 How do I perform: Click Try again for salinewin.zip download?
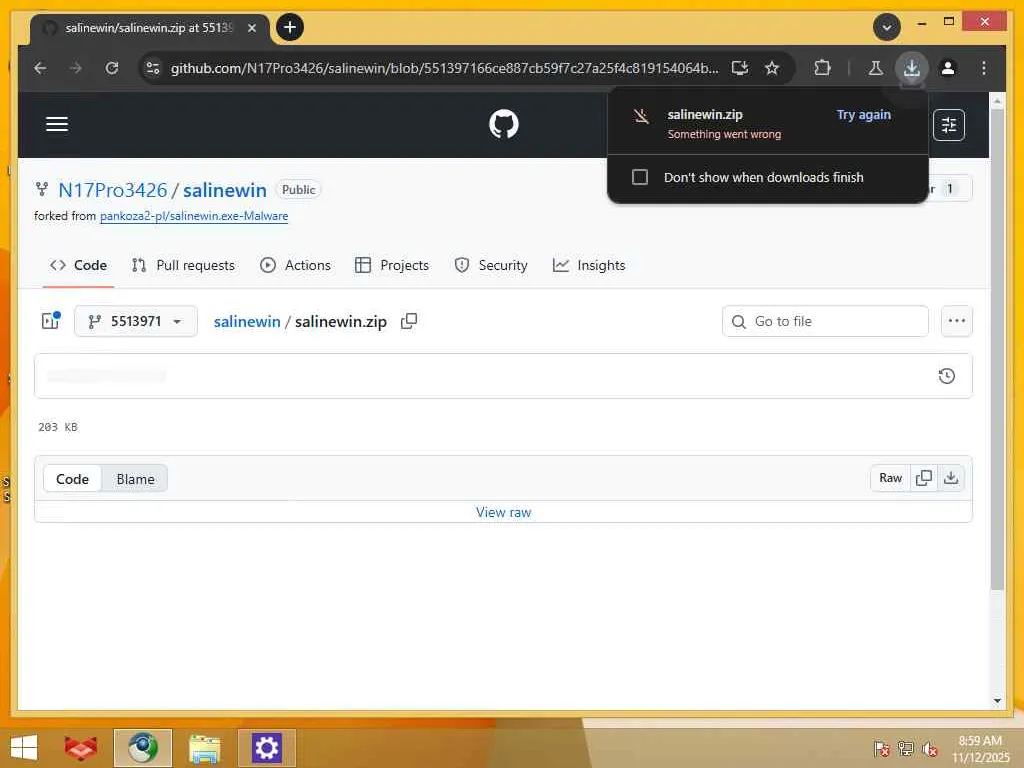point(863,115)
